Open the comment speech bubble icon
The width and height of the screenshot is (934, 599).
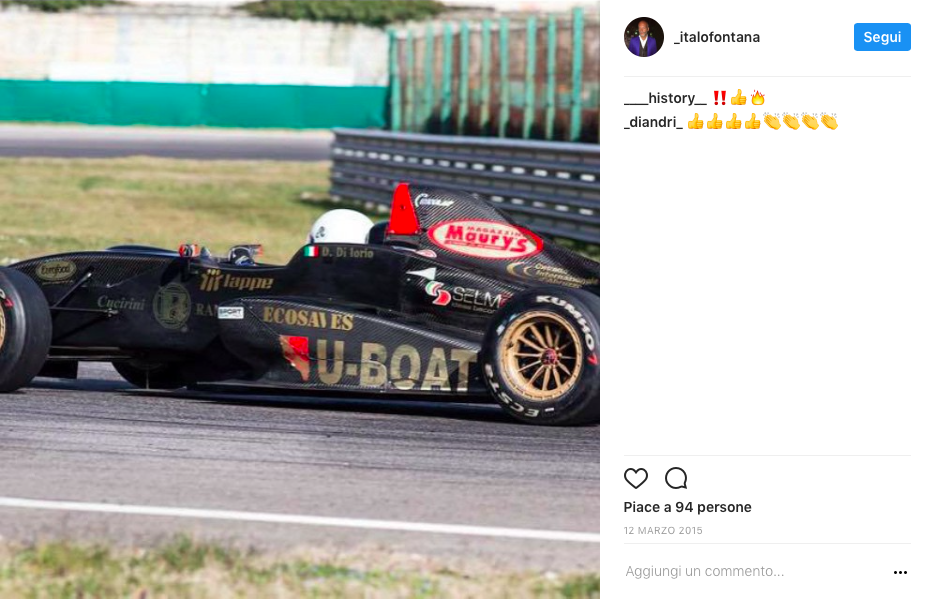coord(676,478)
